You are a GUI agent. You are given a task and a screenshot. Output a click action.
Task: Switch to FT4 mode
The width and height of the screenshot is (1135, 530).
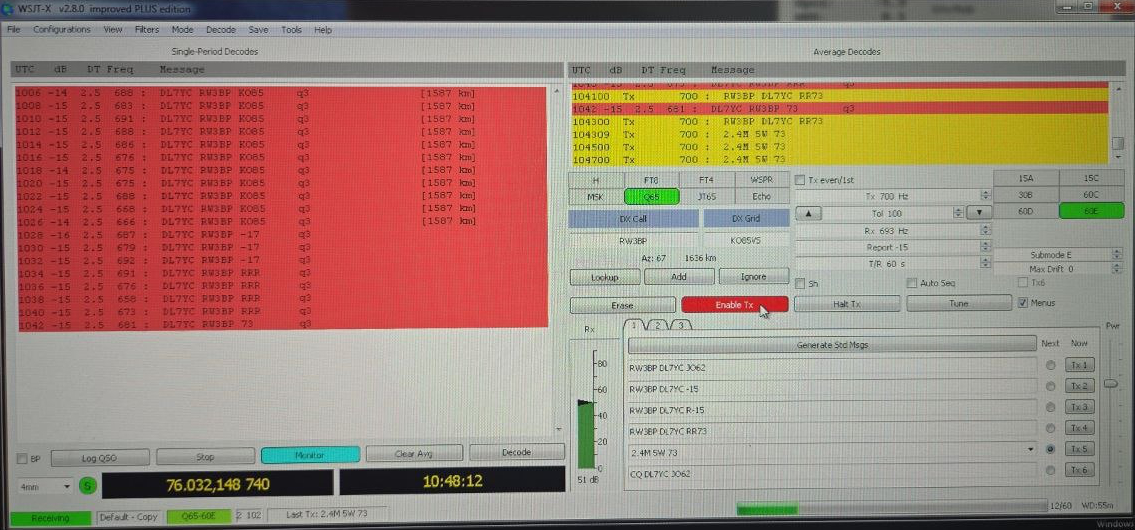(706, 180)
